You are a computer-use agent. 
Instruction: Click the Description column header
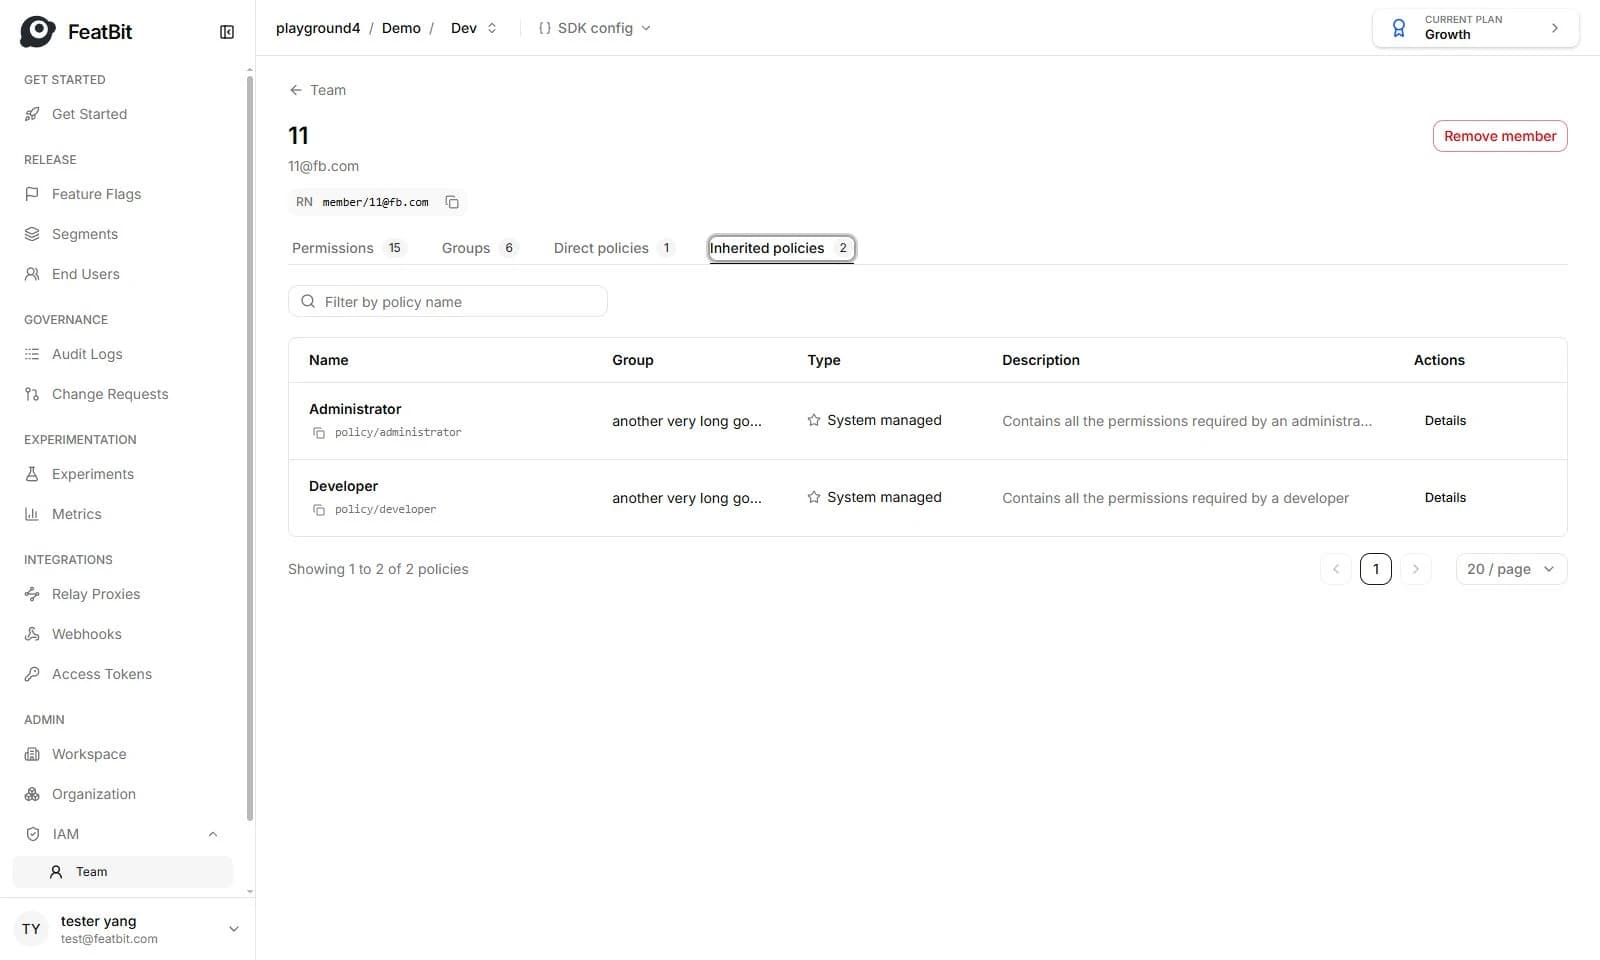(x=1041, y=360)
